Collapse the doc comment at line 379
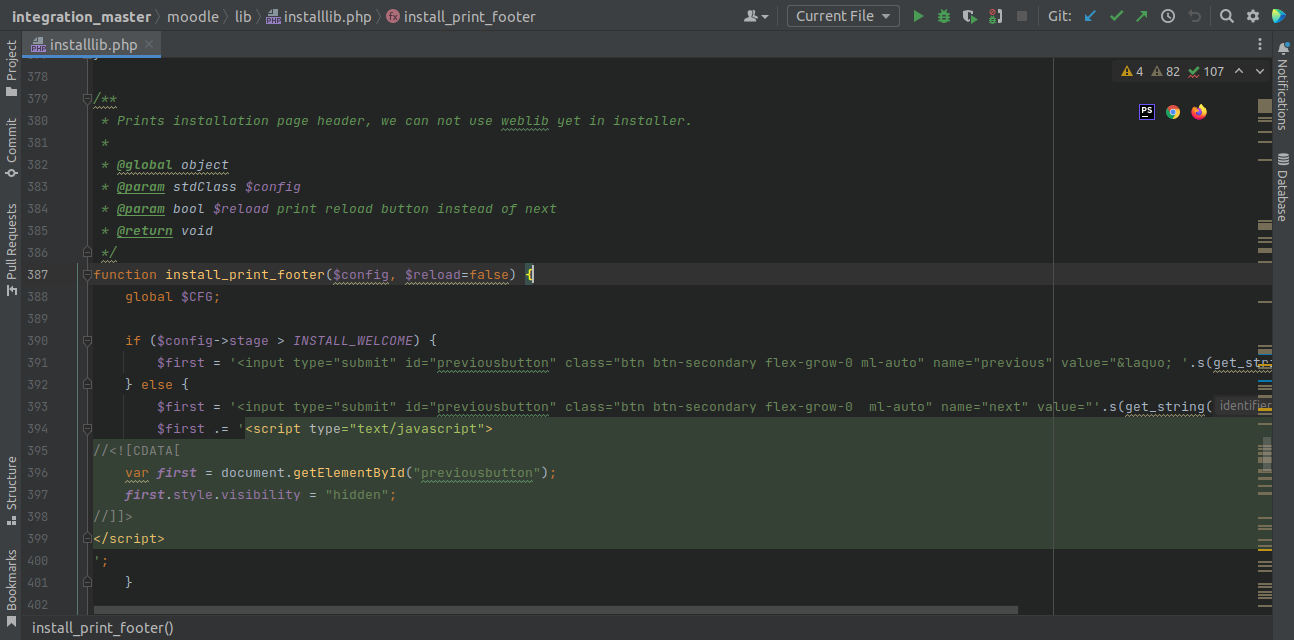This screenshot has height=640, width=1294. click(x=87, y=99)
